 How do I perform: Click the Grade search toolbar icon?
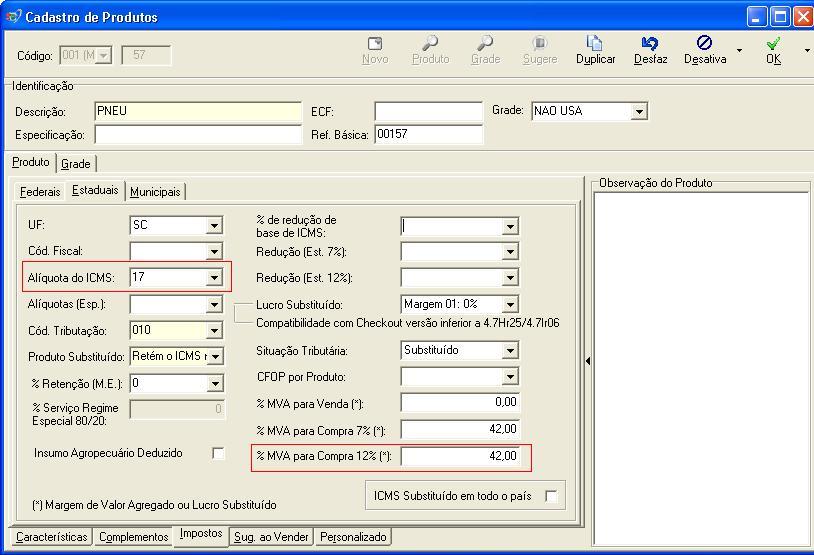[x=485, y=44]
